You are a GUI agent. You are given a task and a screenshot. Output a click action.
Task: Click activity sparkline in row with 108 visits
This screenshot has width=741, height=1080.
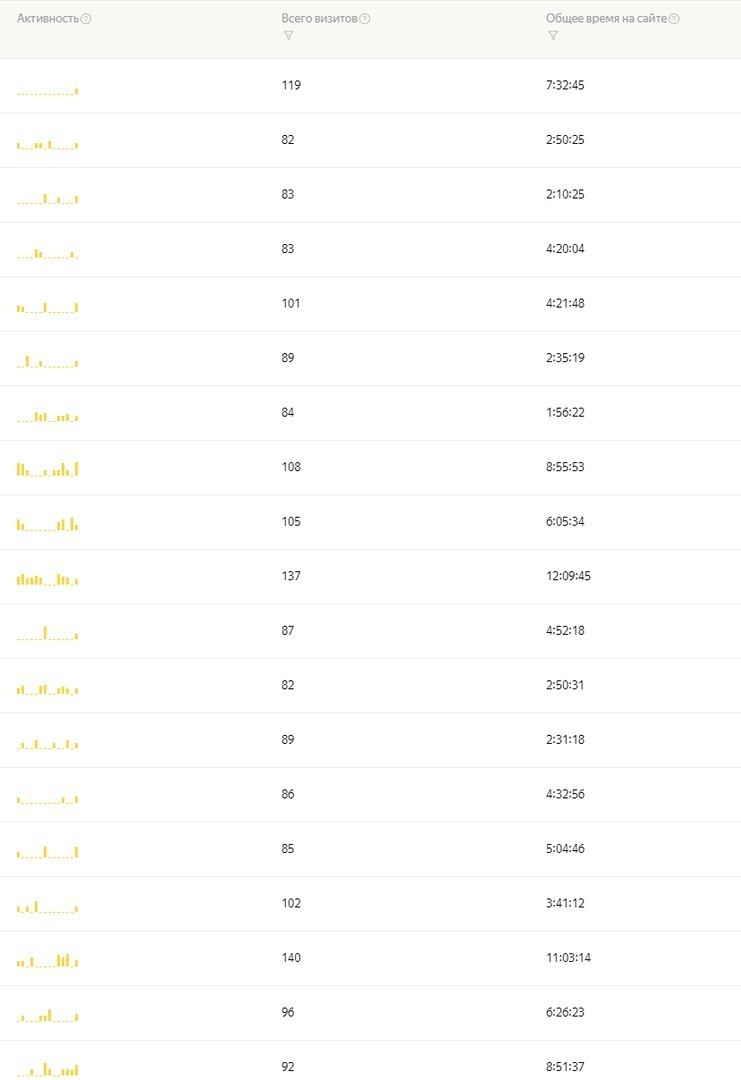pyautogui.click(x=48, y=469)
